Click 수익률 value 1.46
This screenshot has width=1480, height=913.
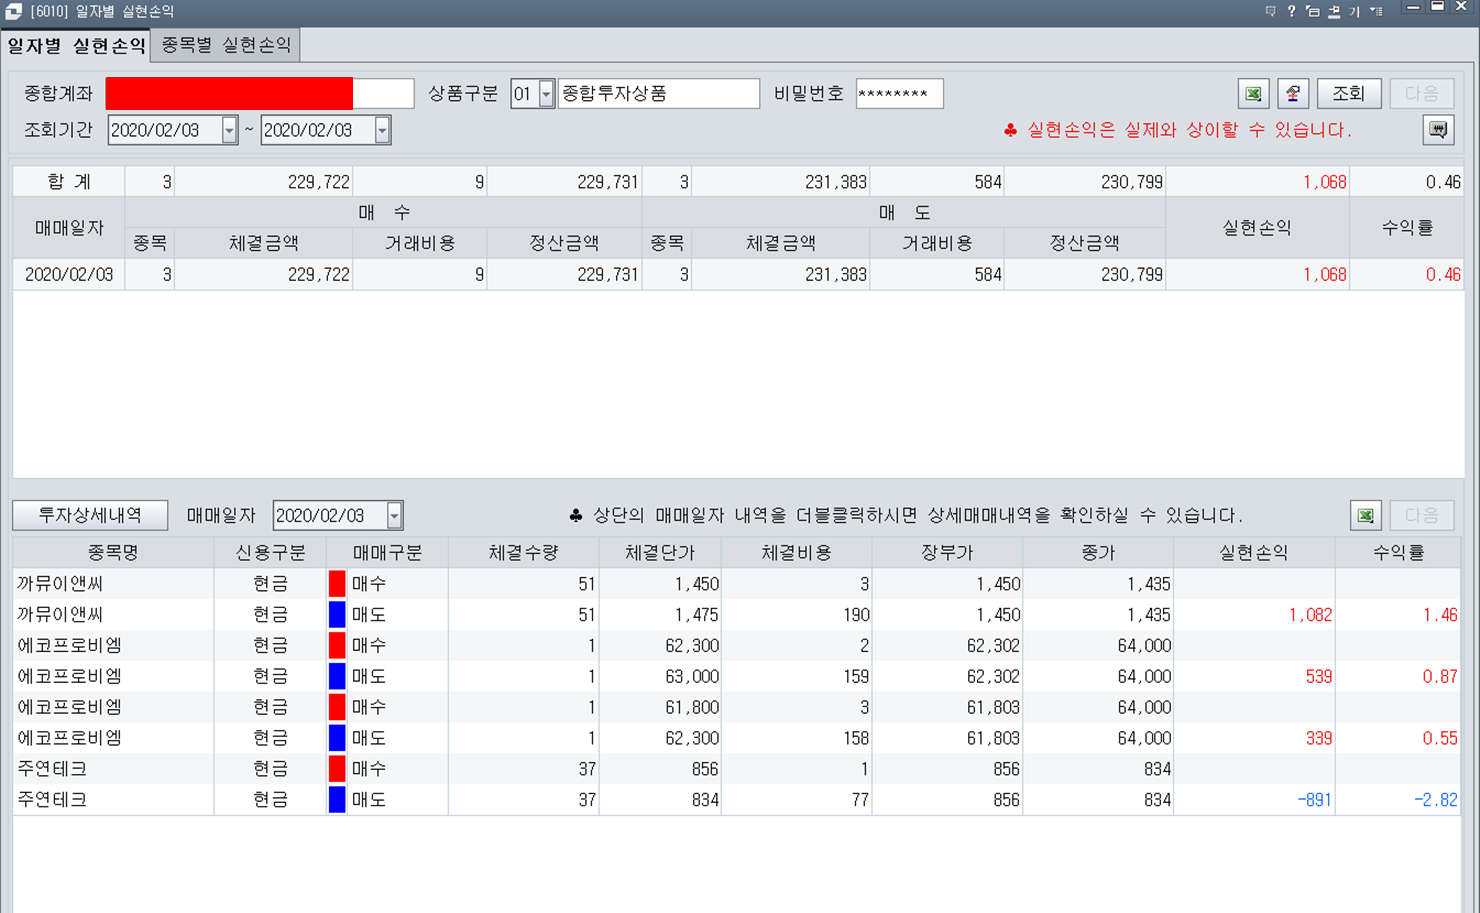(x=1440, y=615)
